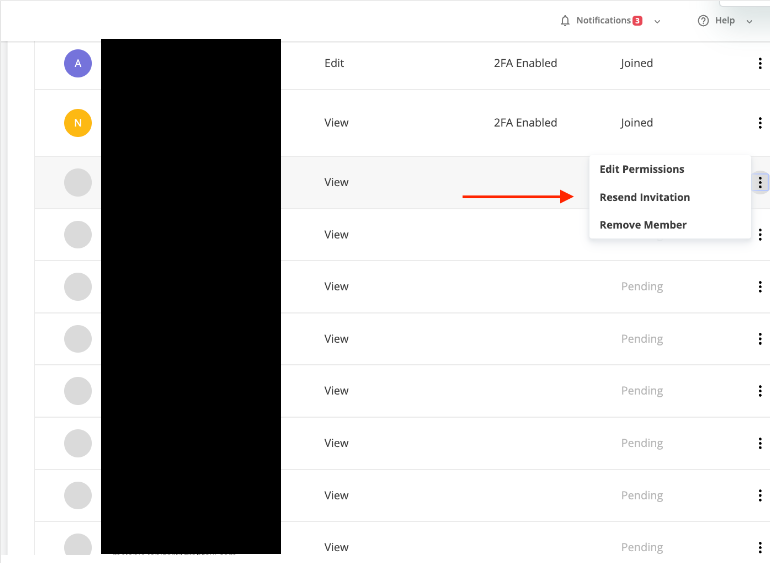
Task: Select Remove Member from the context menu
Action: coord(643,225)
